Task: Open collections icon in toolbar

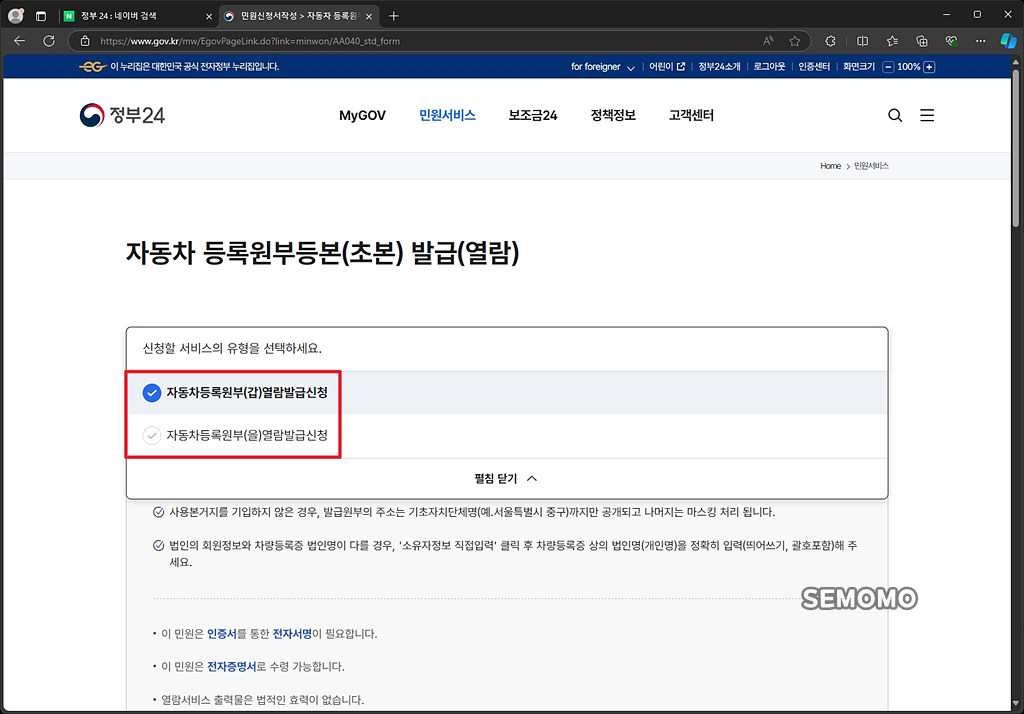Action: click(x=922, y=41)
